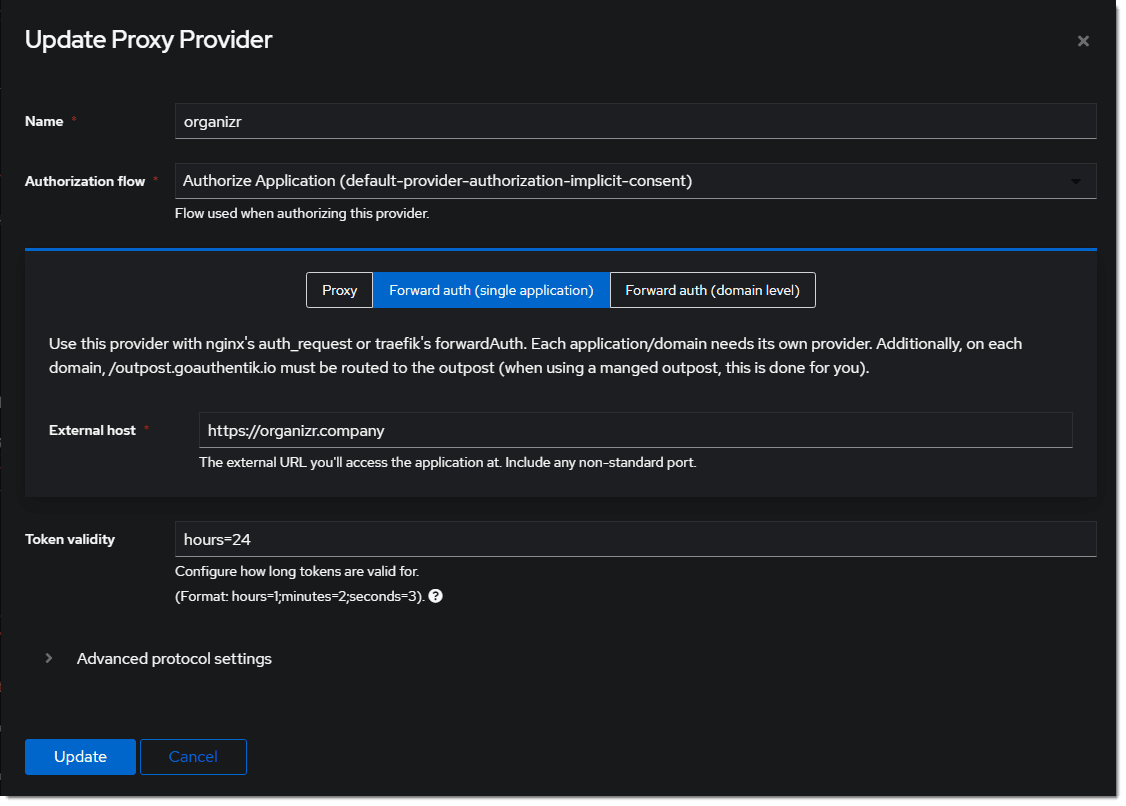
Task: Click the token validity help question mark icon
Action: [x=435, y=595]
